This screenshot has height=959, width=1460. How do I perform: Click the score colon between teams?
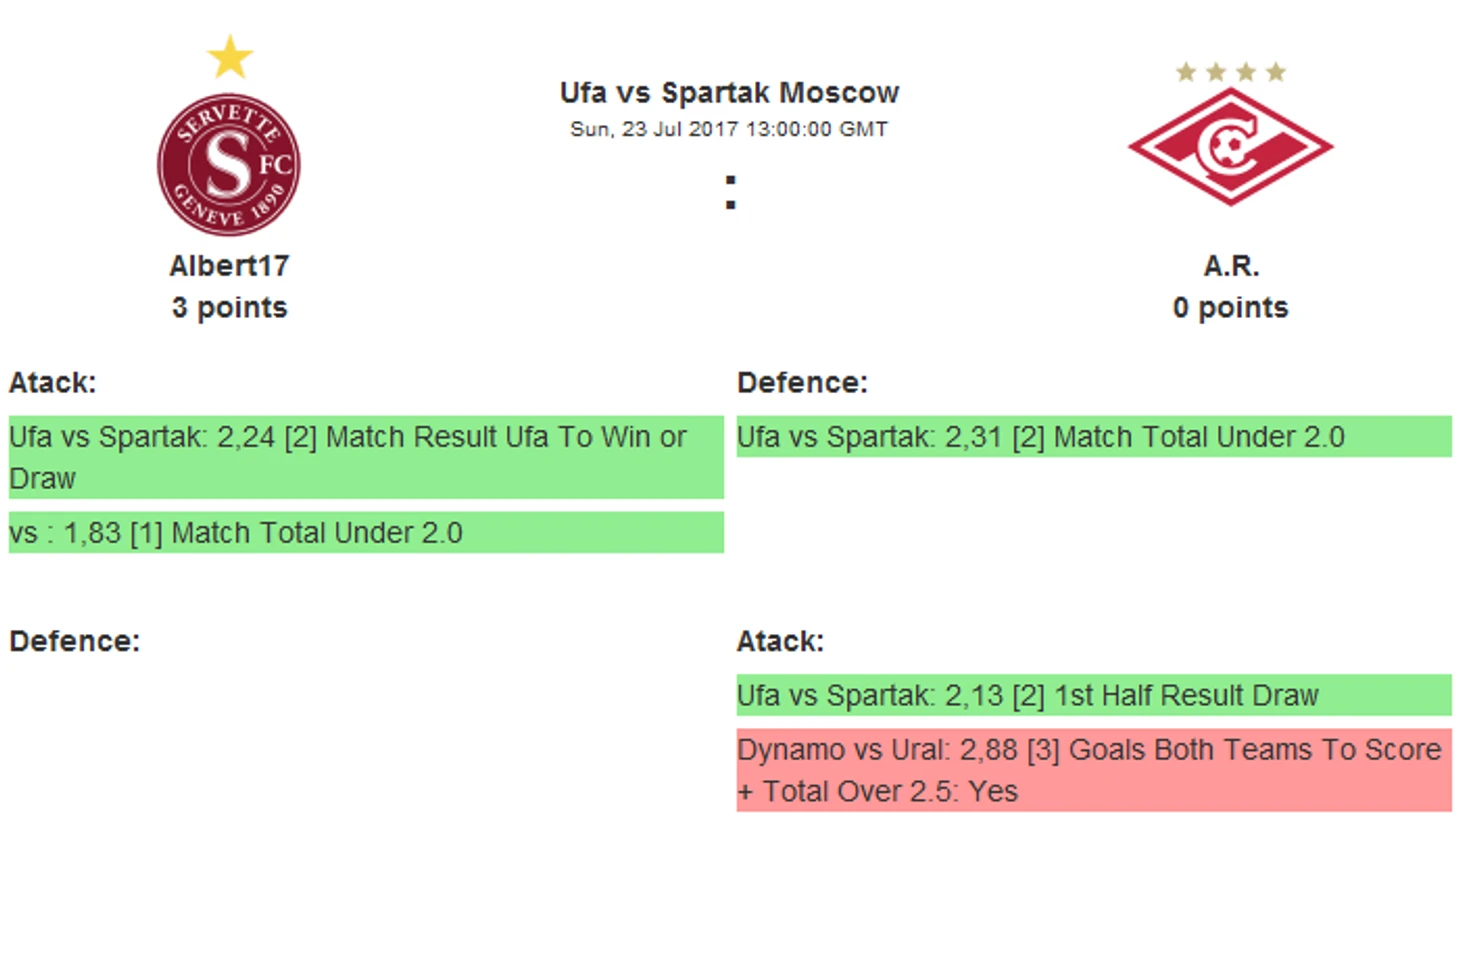(x=731, y=193)
